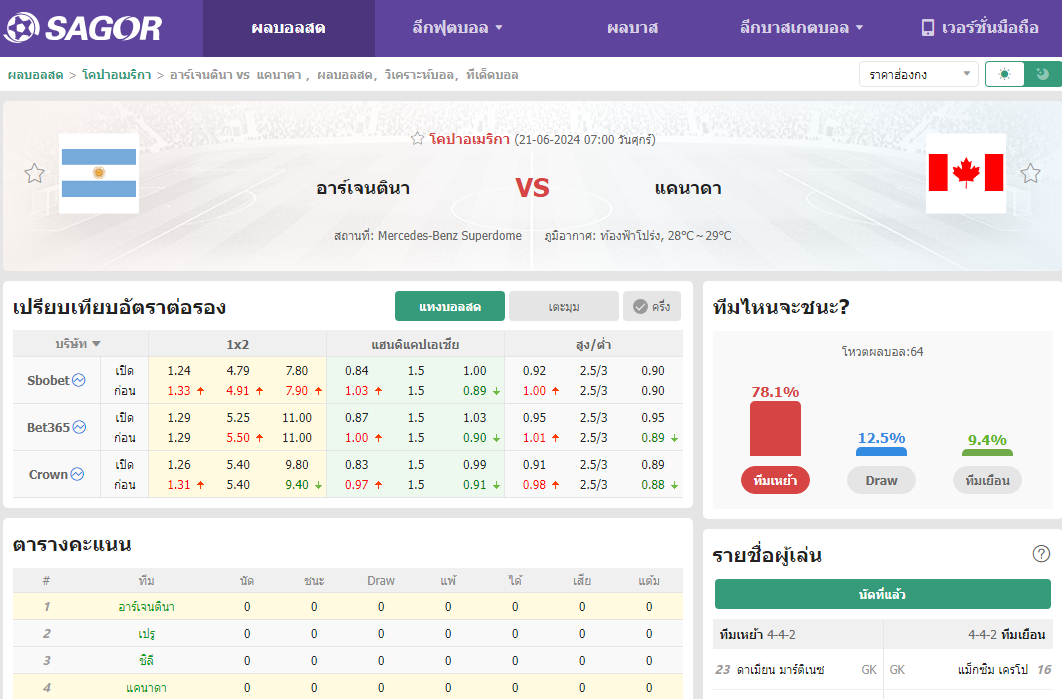Click the Mercedes-Benz Superdome venue text
1062x699 pixels.
(x=450, y=236)
